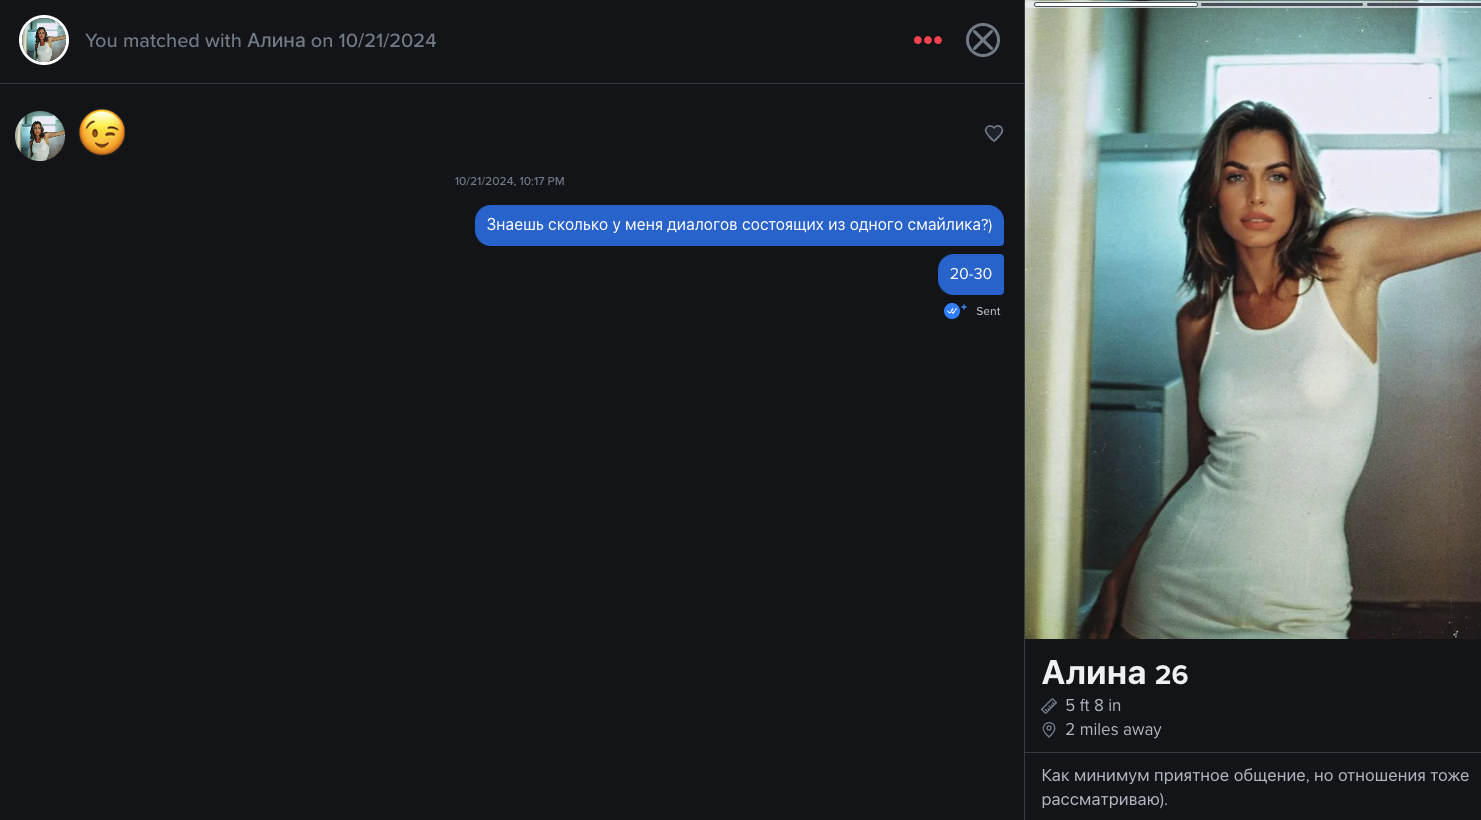Click the bio text beginning "Как минимум"
Screen dimensions: 1481x820
(x=1254, y=787)
